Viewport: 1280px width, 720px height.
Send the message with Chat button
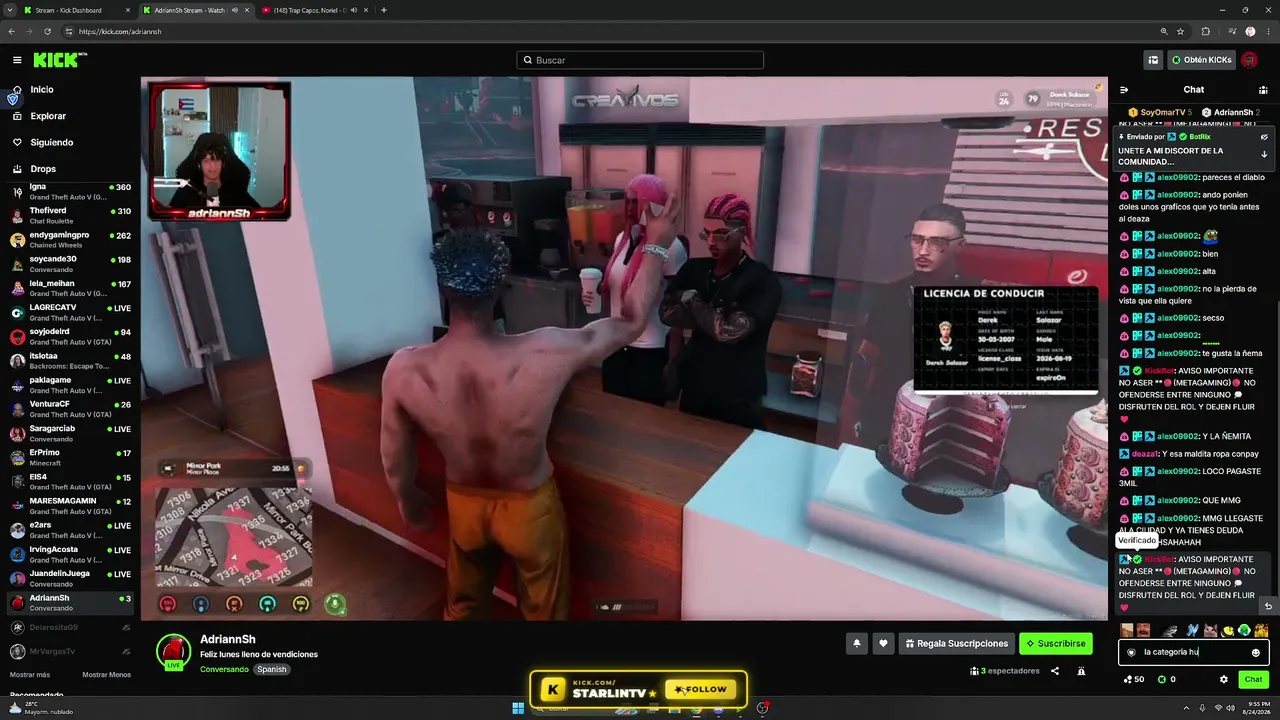1254,680
